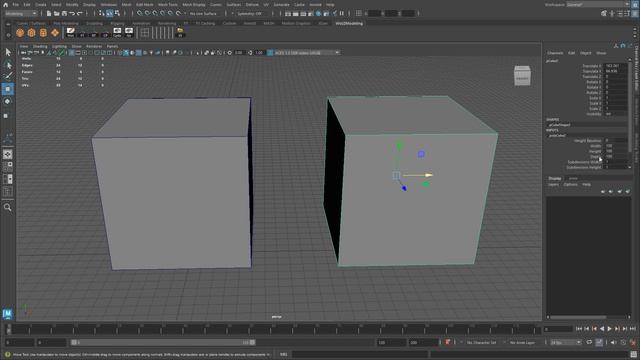The height and width of the screenshot is (360, 640).
Task: Click the Go to end of range button
Action: 633,329
